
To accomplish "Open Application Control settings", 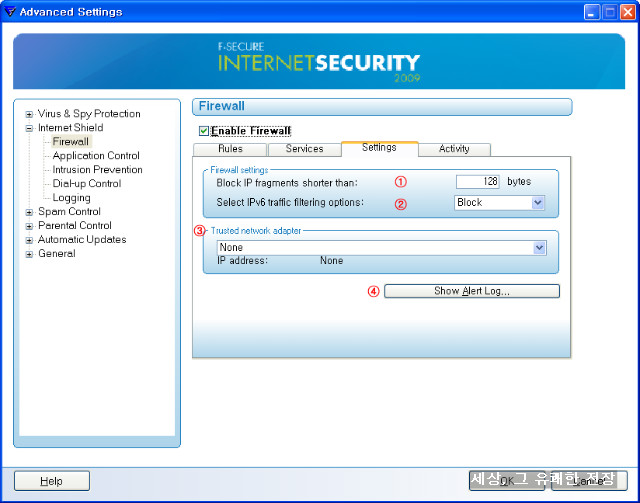I will [x=96, y=156].
